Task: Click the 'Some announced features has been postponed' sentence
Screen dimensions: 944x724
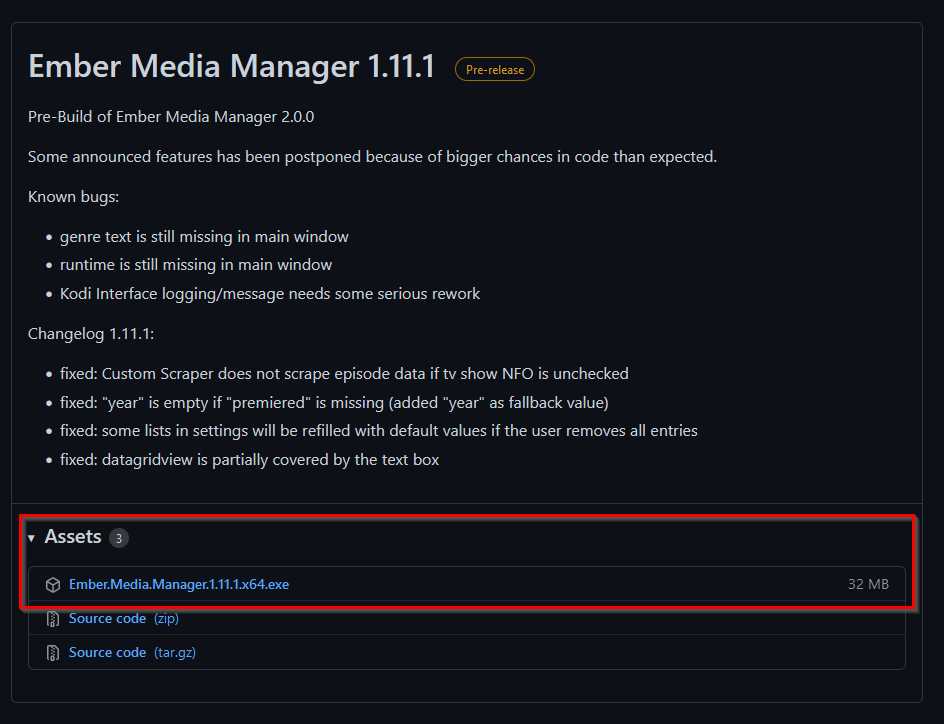Action: [x=372, y=157]
